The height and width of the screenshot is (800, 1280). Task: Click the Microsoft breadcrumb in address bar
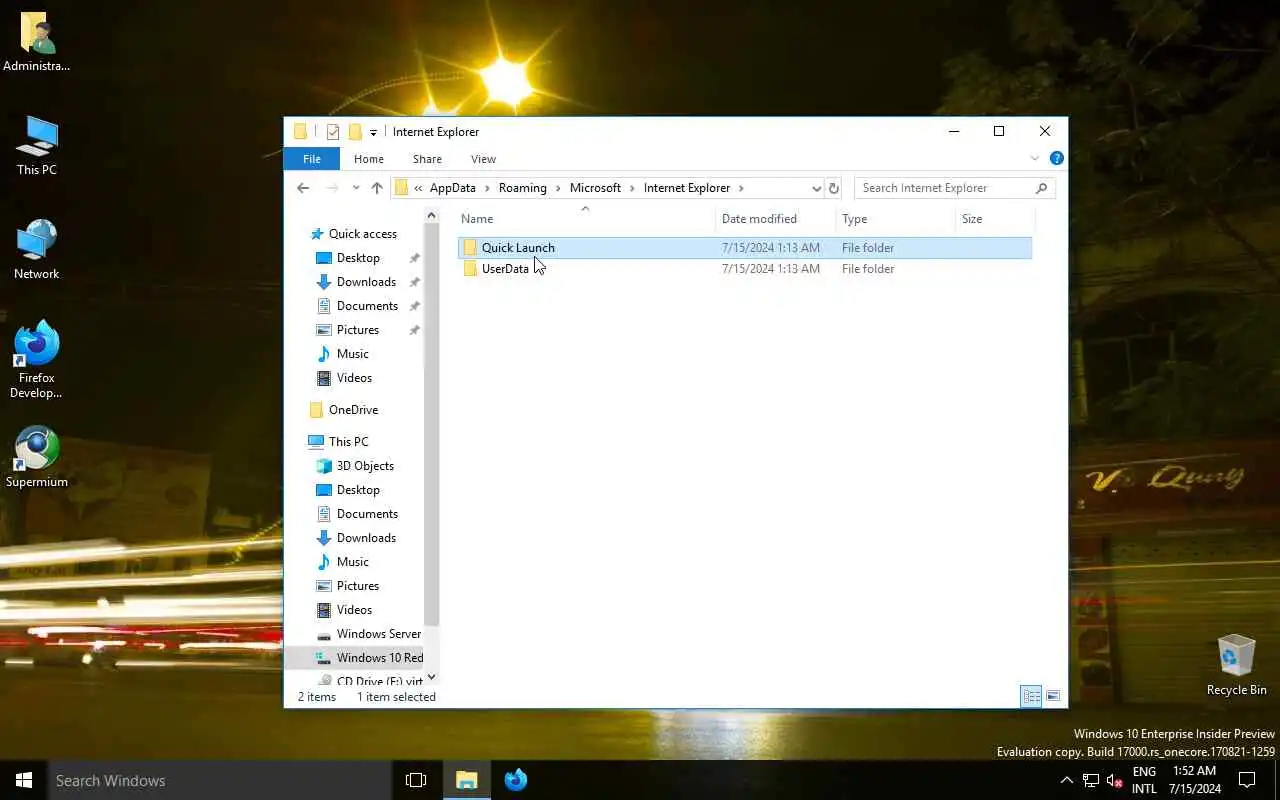click(595, 188)
